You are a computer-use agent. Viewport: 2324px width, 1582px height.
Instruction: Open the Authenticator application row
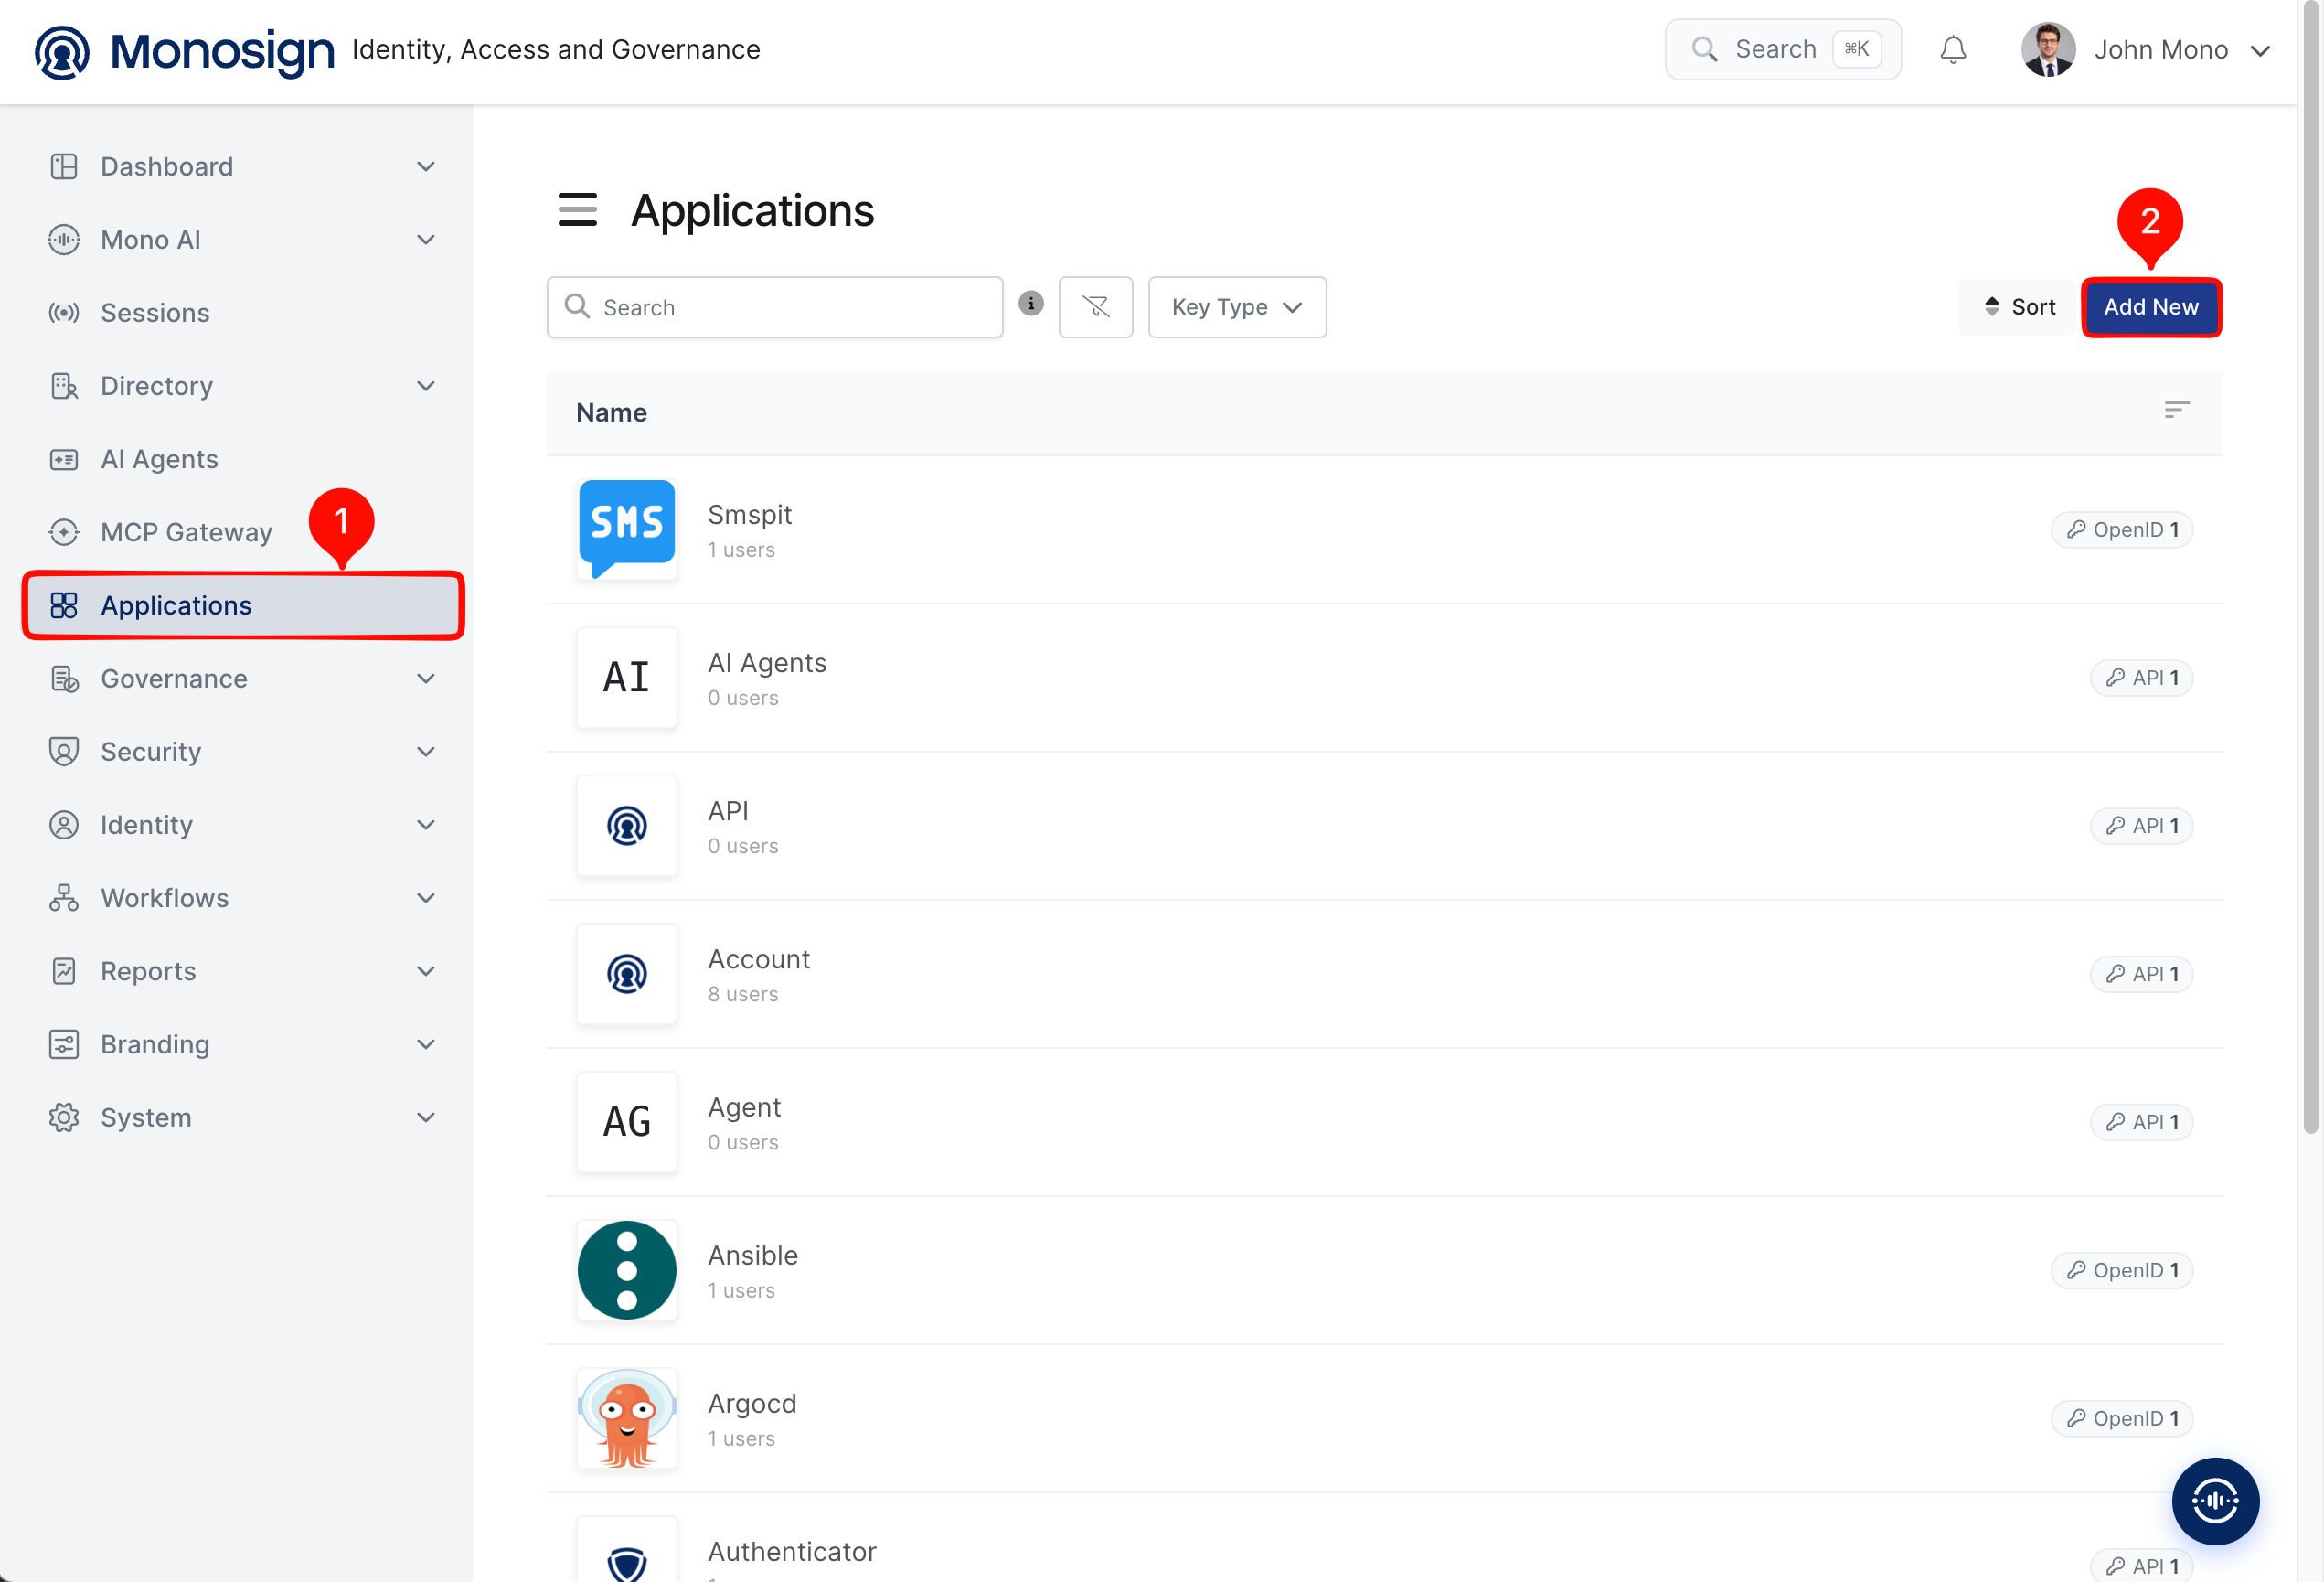1384,1538
